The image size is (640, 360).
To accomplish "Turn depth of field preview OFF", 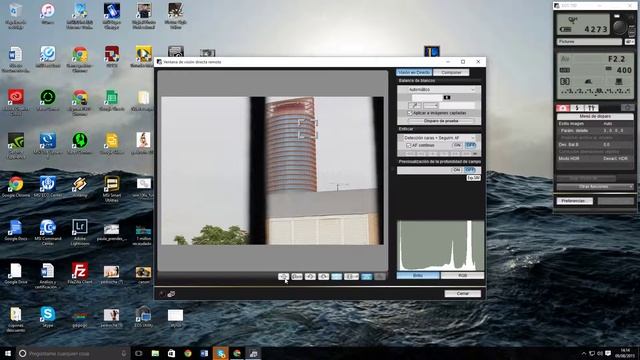I will click(x=471, y=170).
